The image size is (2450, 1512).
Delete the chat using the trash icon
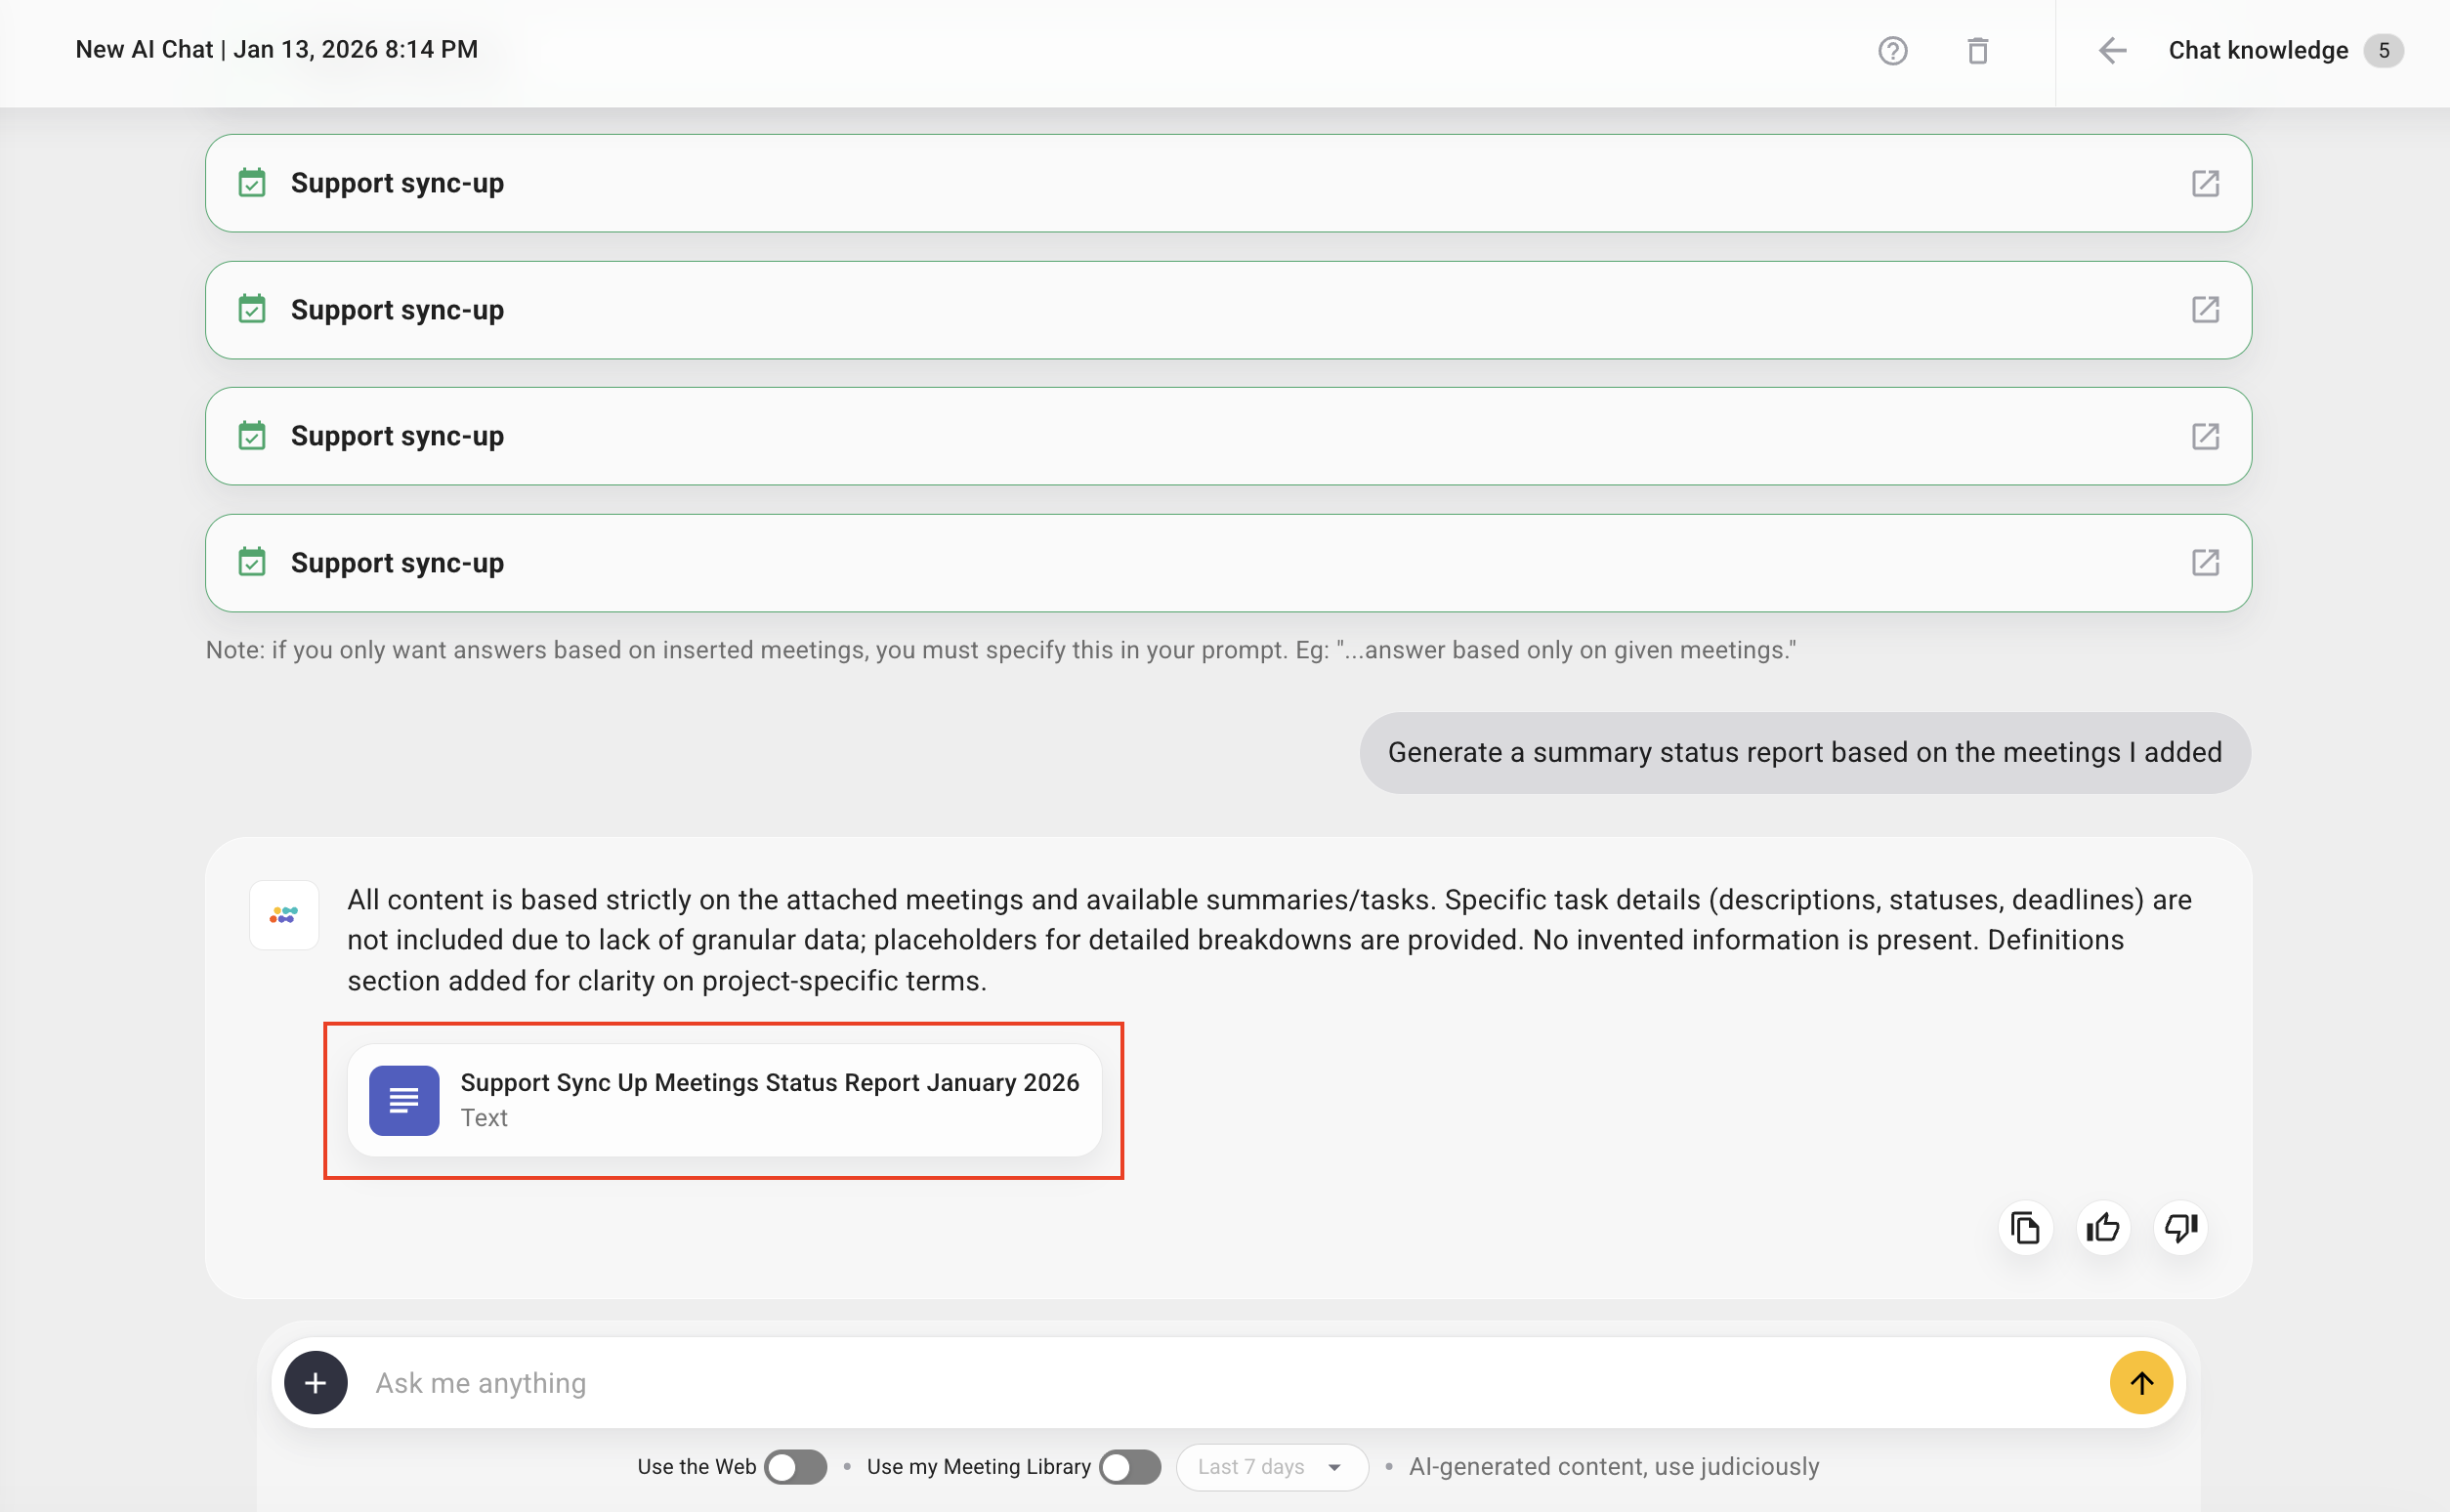click(x=1978, y=50)
